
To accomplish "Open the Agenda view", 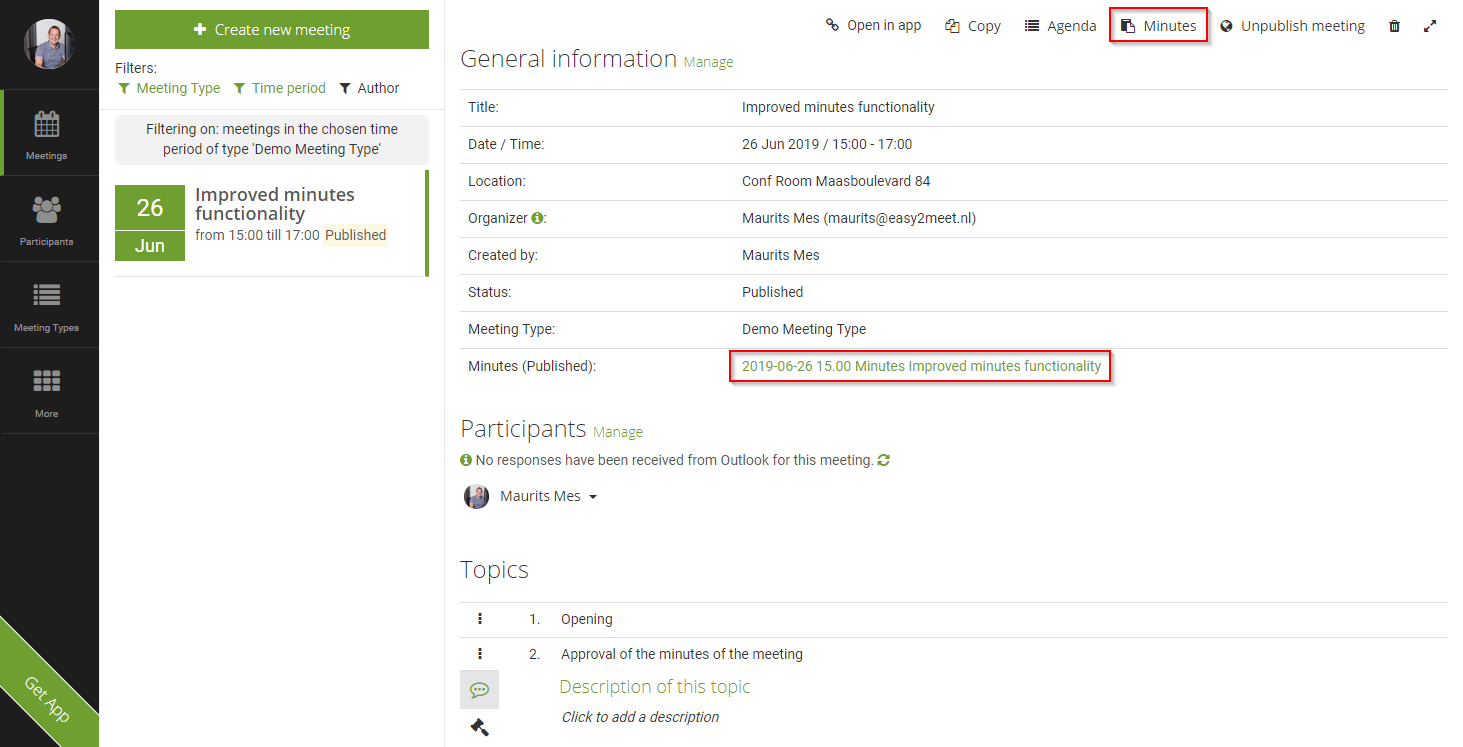I will pyautogui.click(x=1061, y=26).
